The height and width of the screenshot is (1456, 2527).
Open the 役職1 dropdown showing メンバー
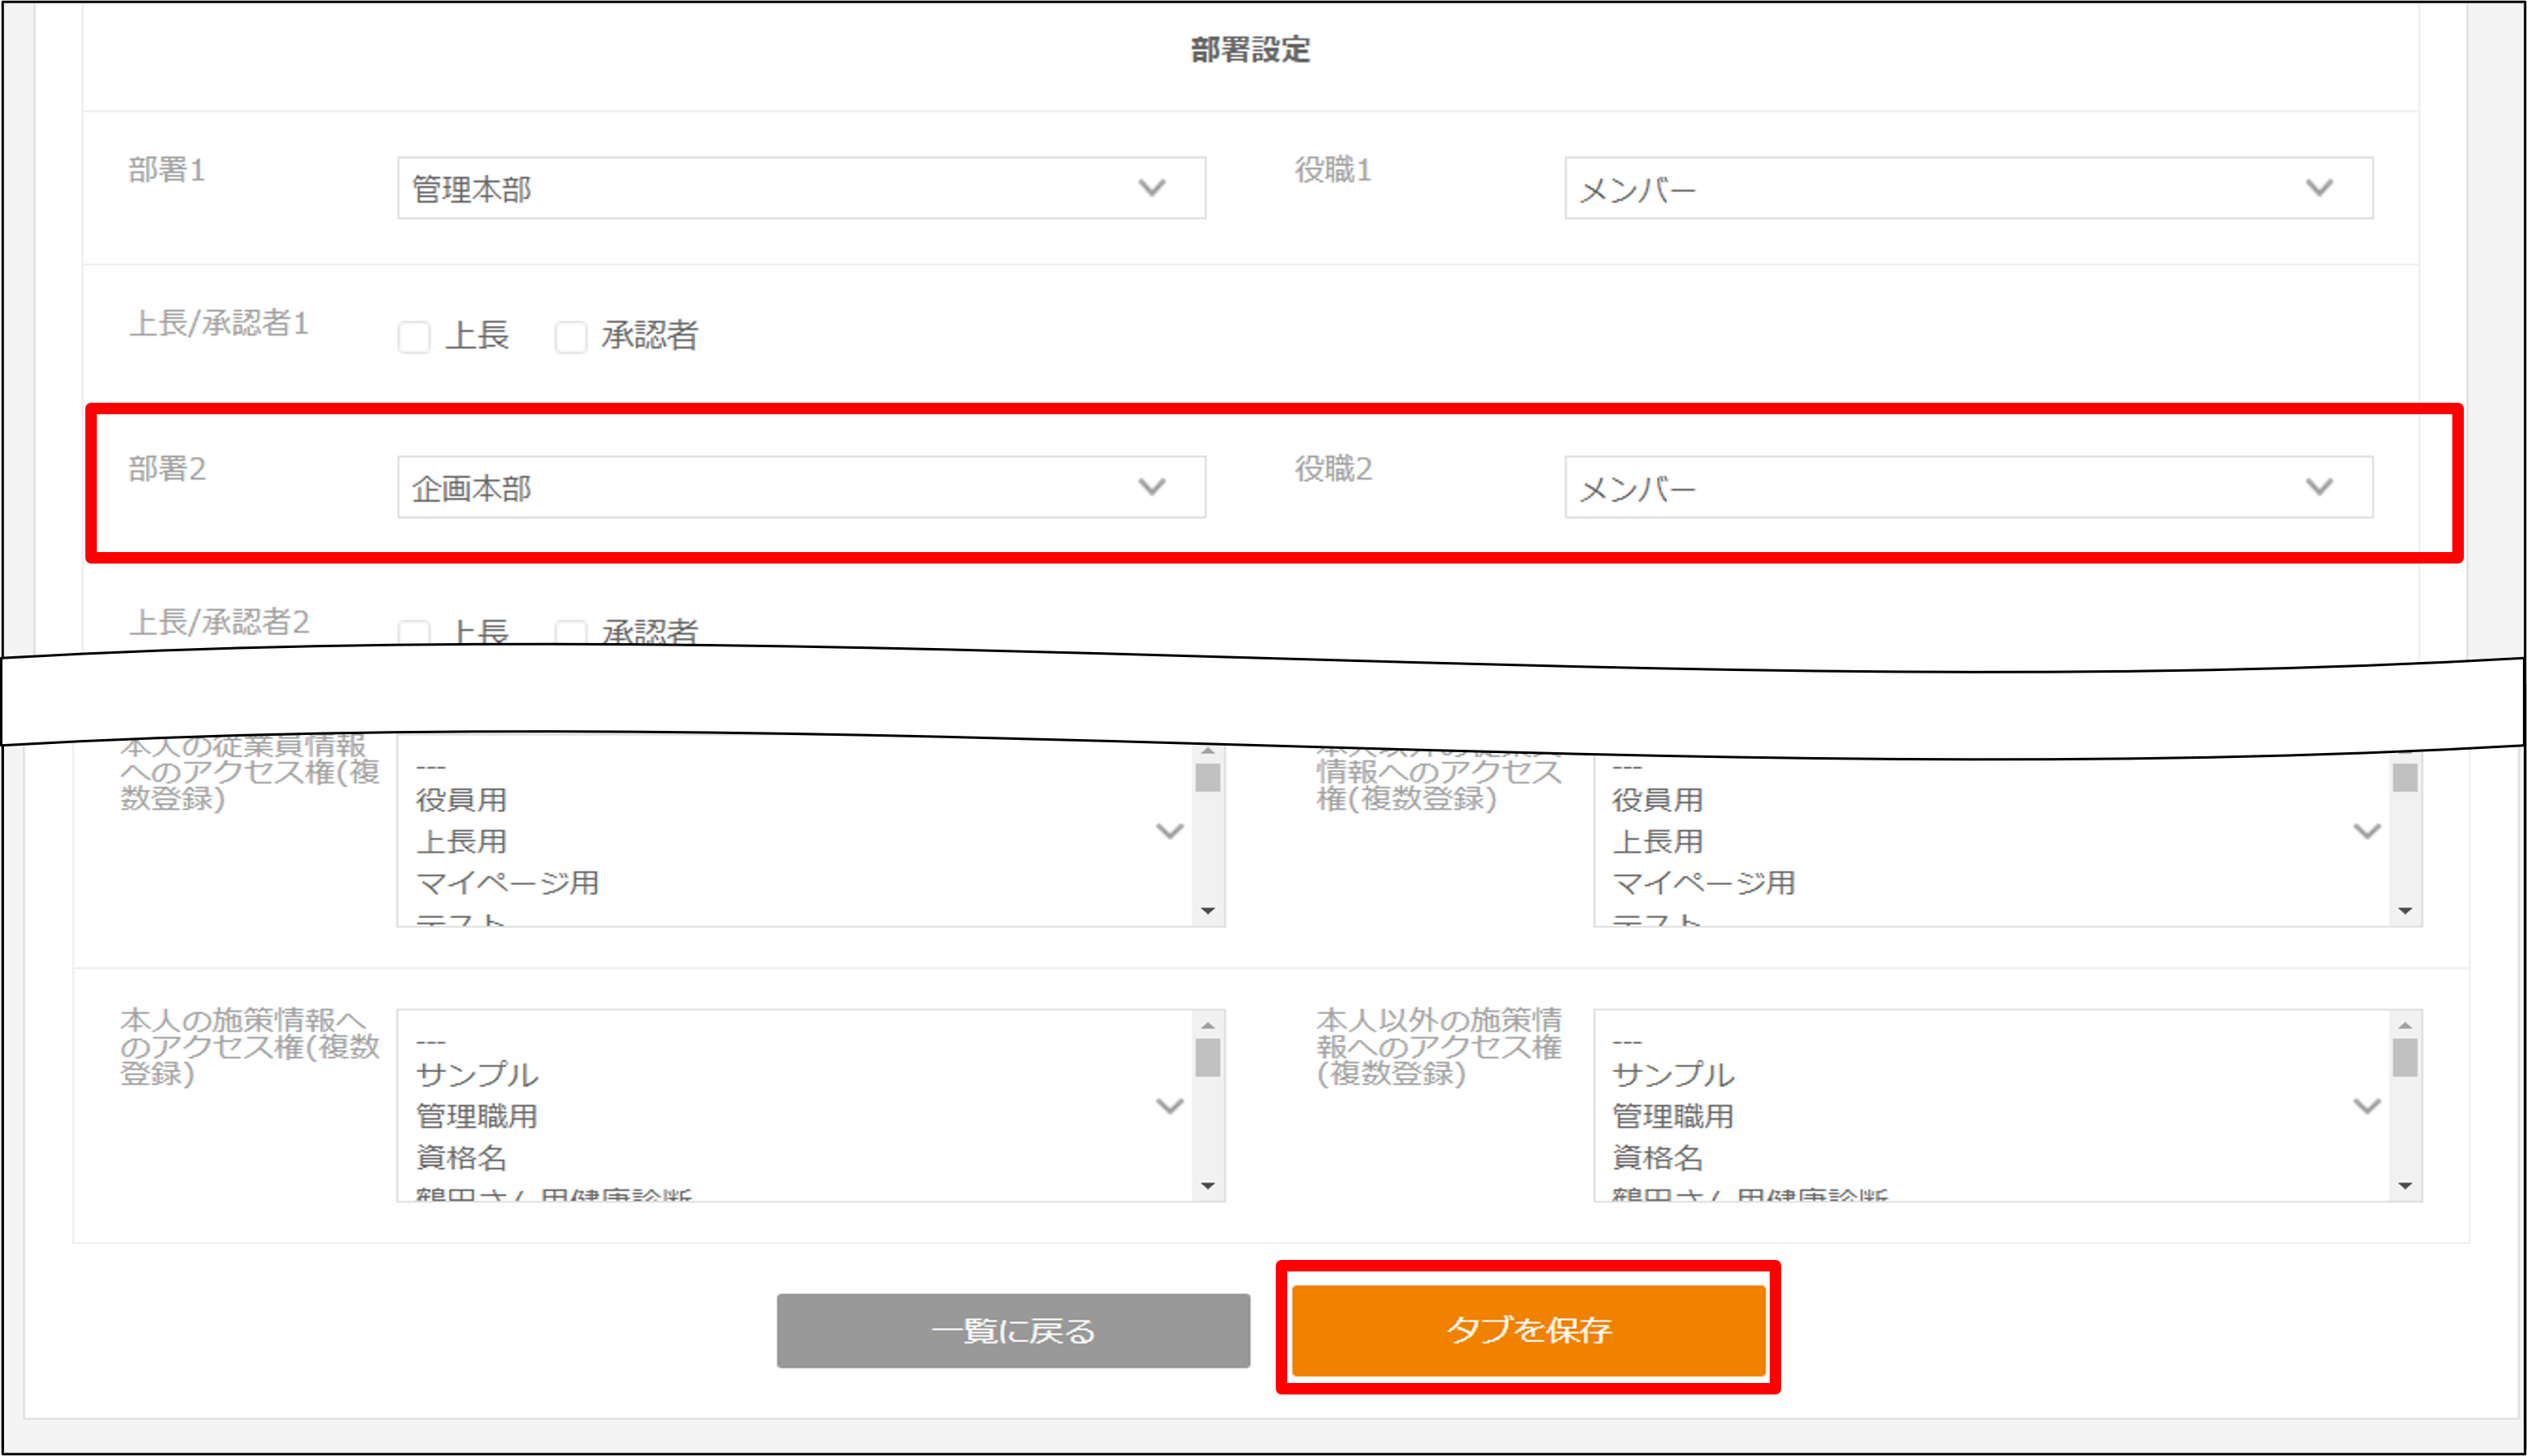coord(1967,188)
